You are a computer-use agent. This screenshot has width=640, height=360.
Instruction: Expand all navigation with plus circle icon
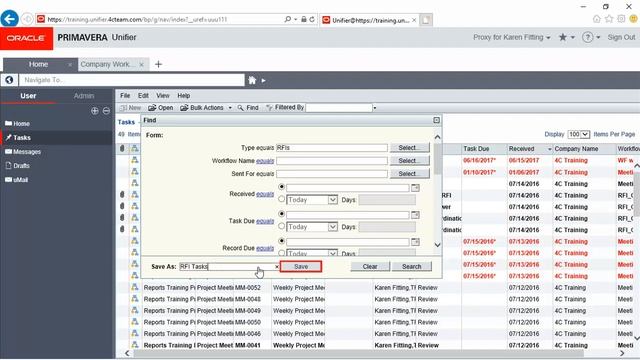coord(95,111)
